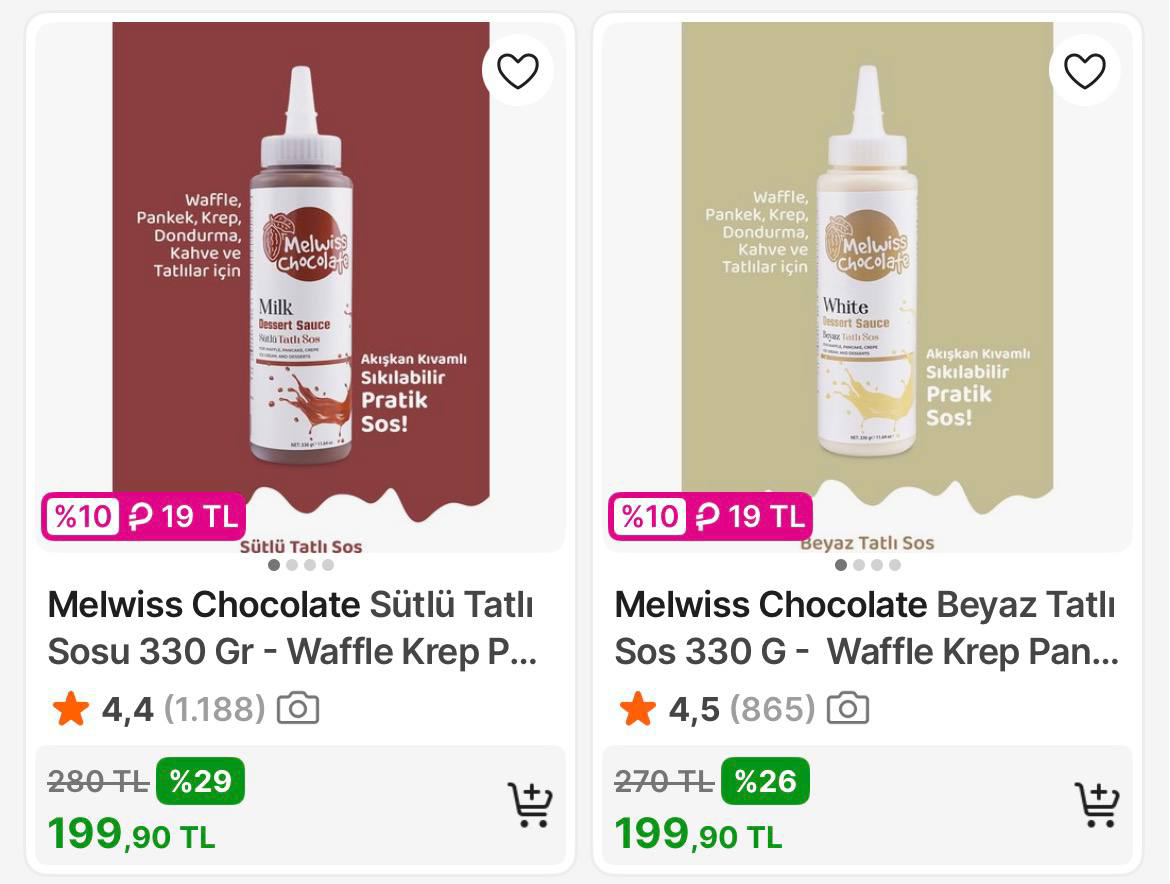
Task: View the 1.188 reviews count
Action: (x=214, y=709)
